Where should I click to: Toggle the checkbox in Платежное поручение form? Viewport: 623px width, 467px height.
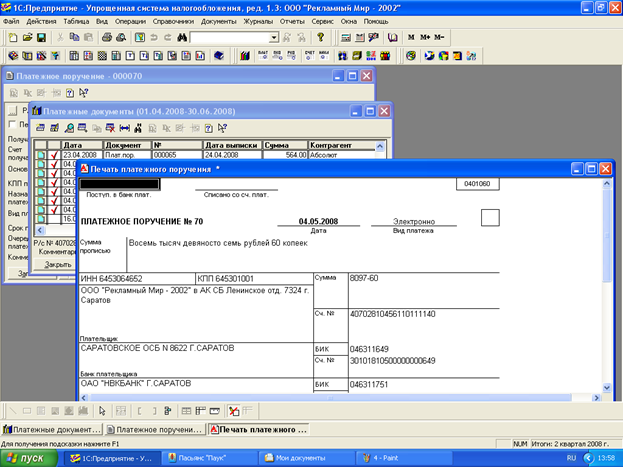pyautogui.click(x=12, y=124)
